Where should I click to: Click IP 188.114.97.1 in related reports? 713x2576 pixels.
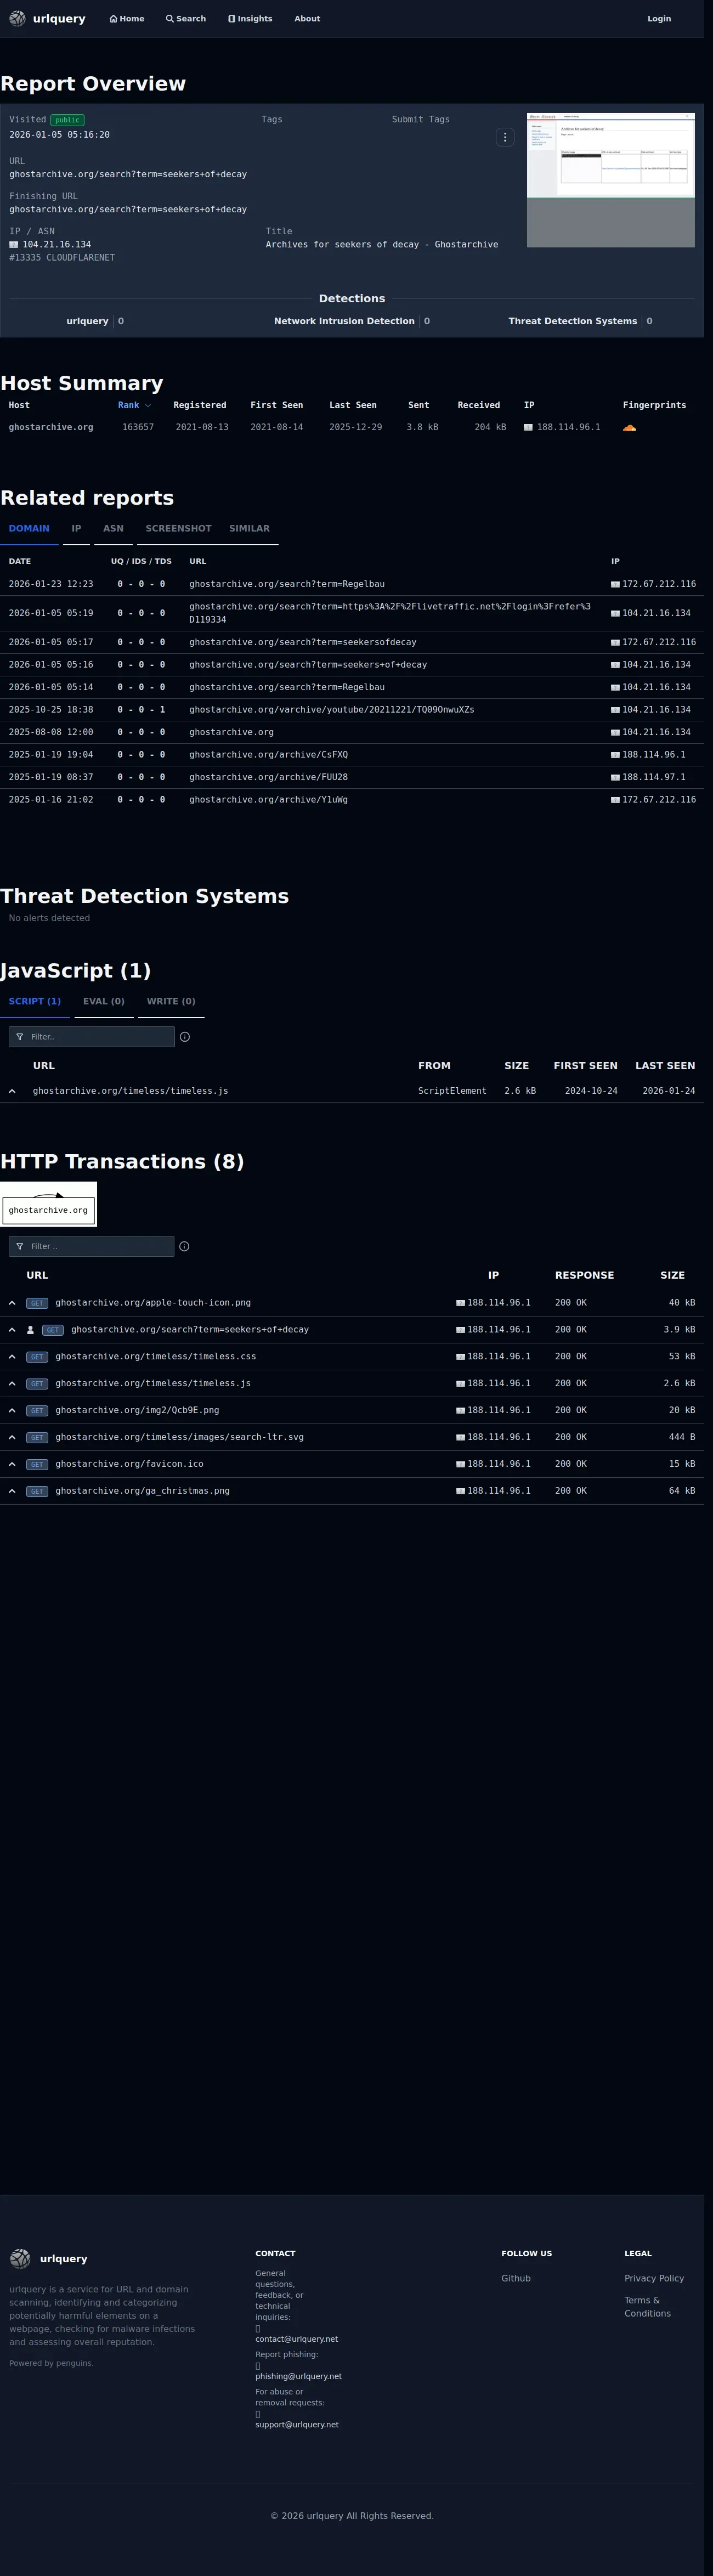653,777
